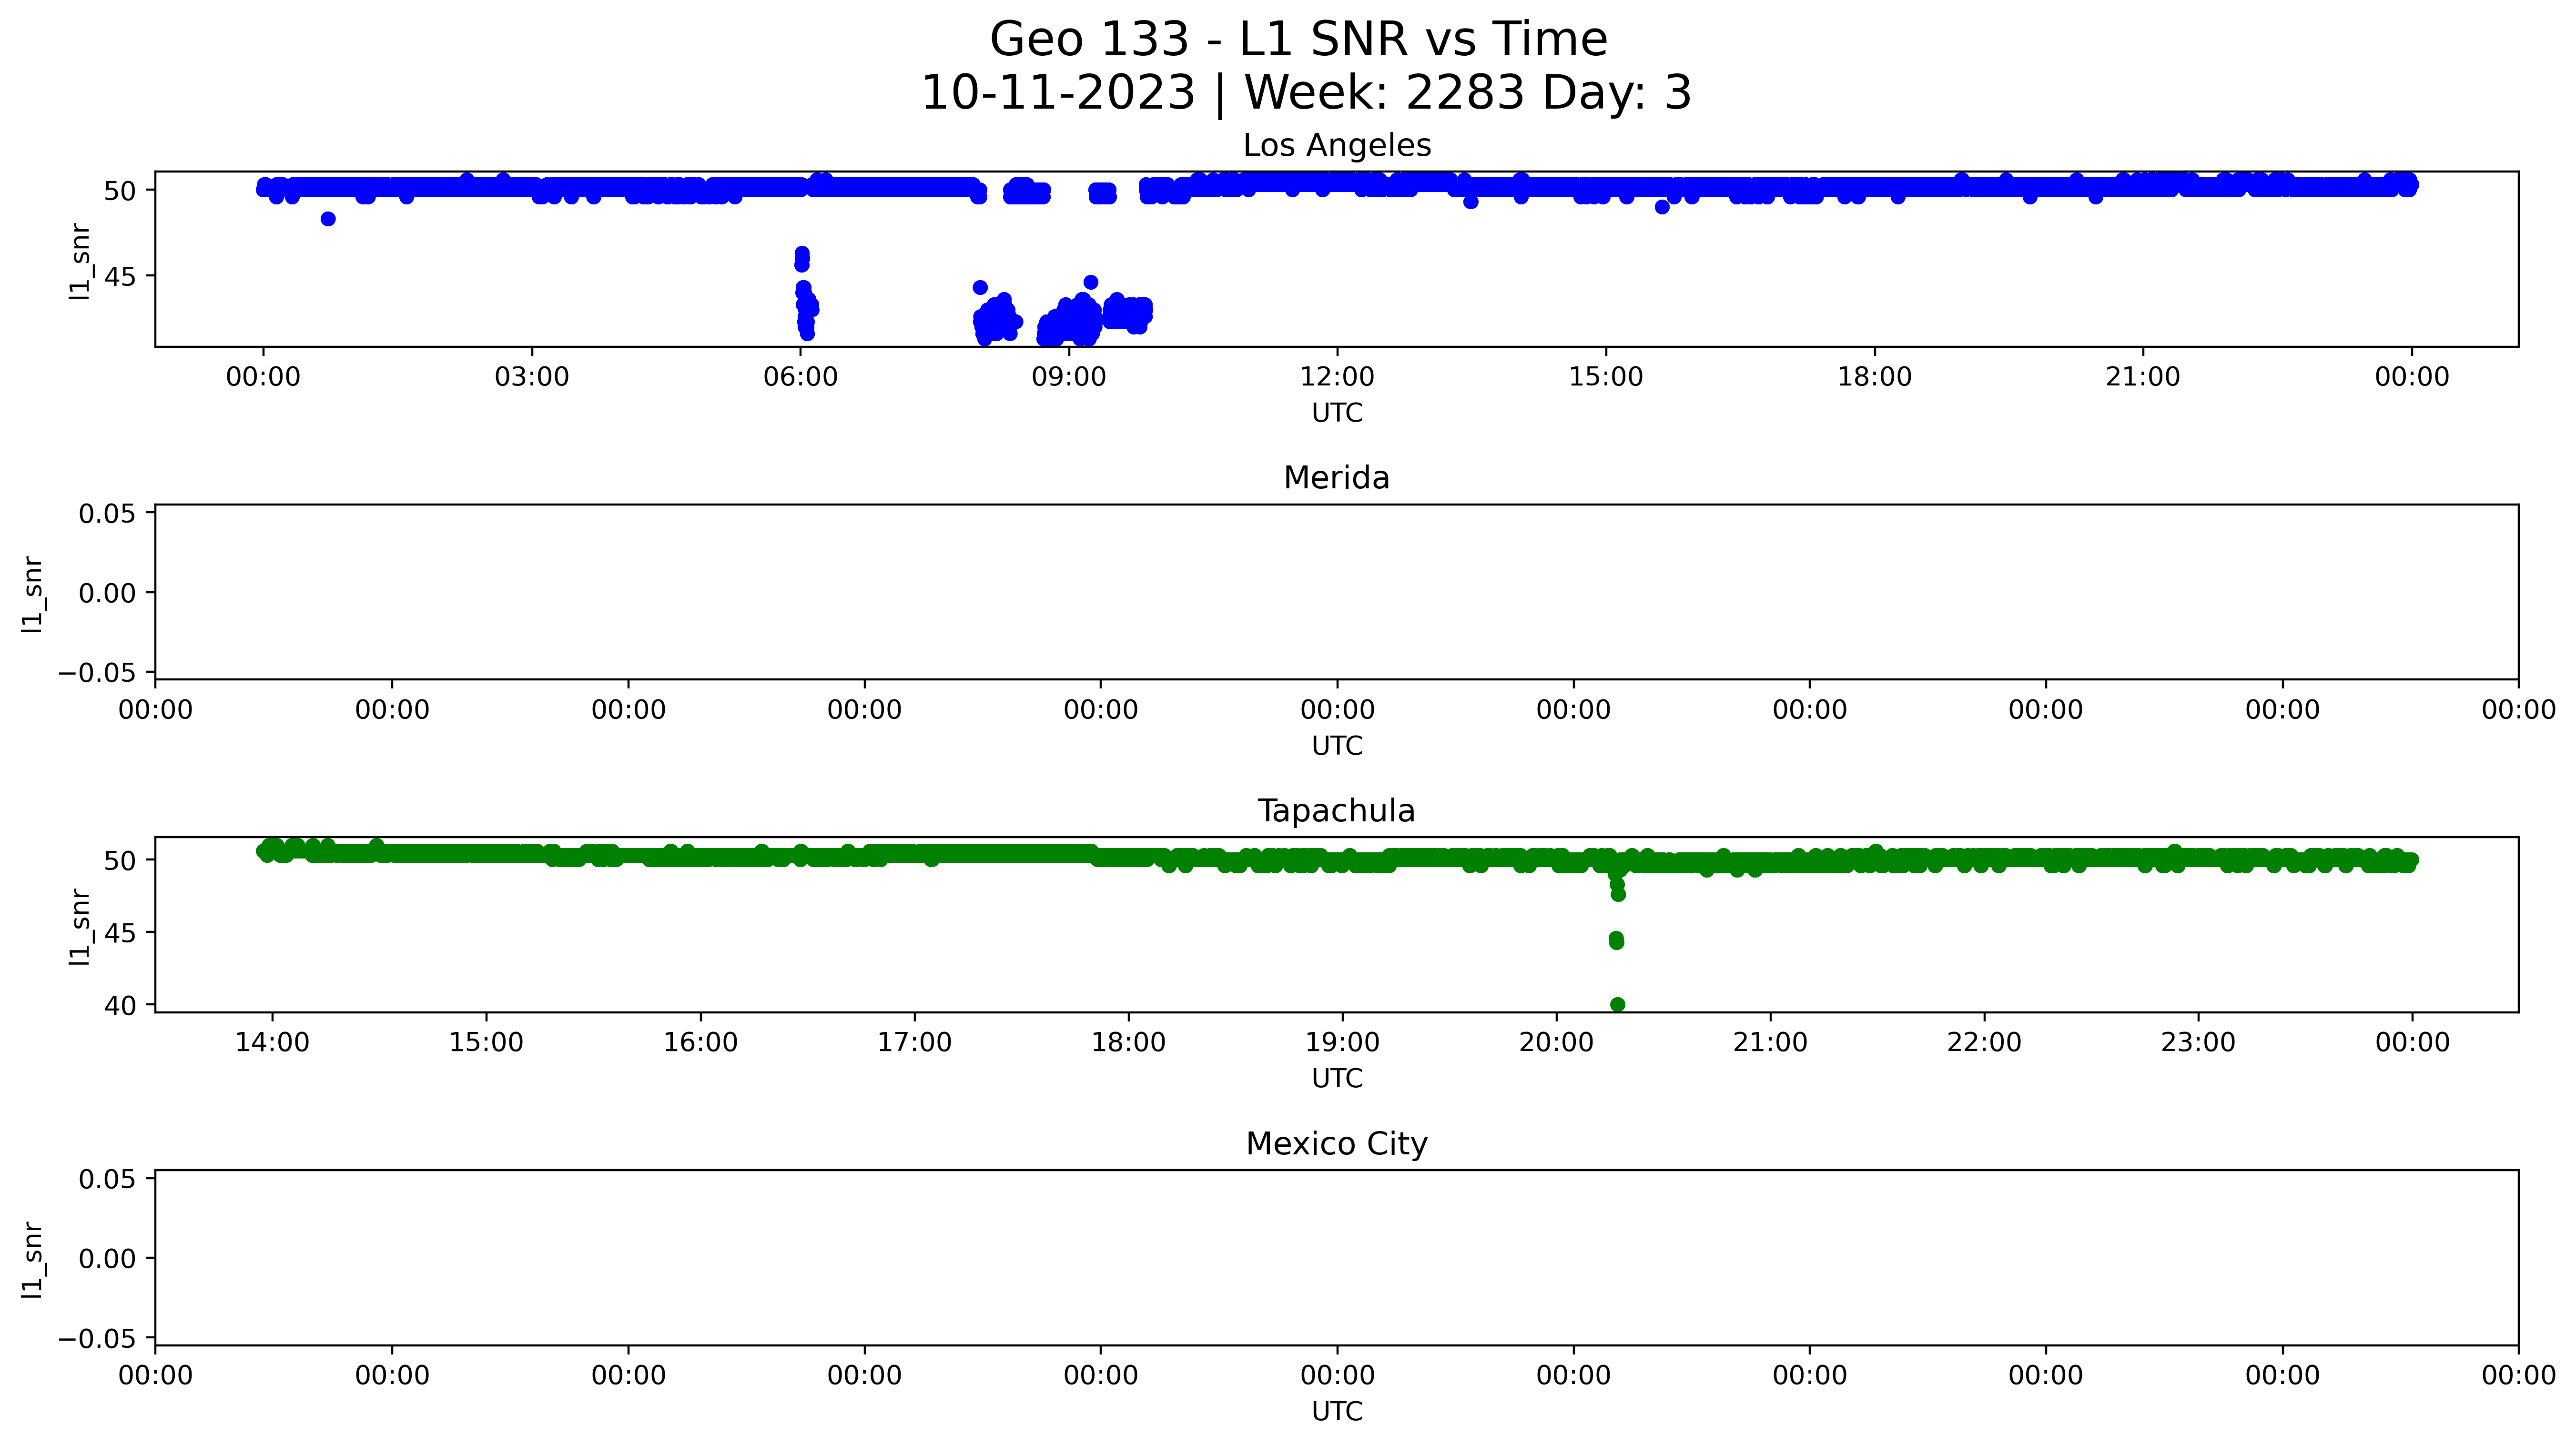
Task: Click the 21:00 tick label on Tapachula axis
Action: tap(1770, 1043)
